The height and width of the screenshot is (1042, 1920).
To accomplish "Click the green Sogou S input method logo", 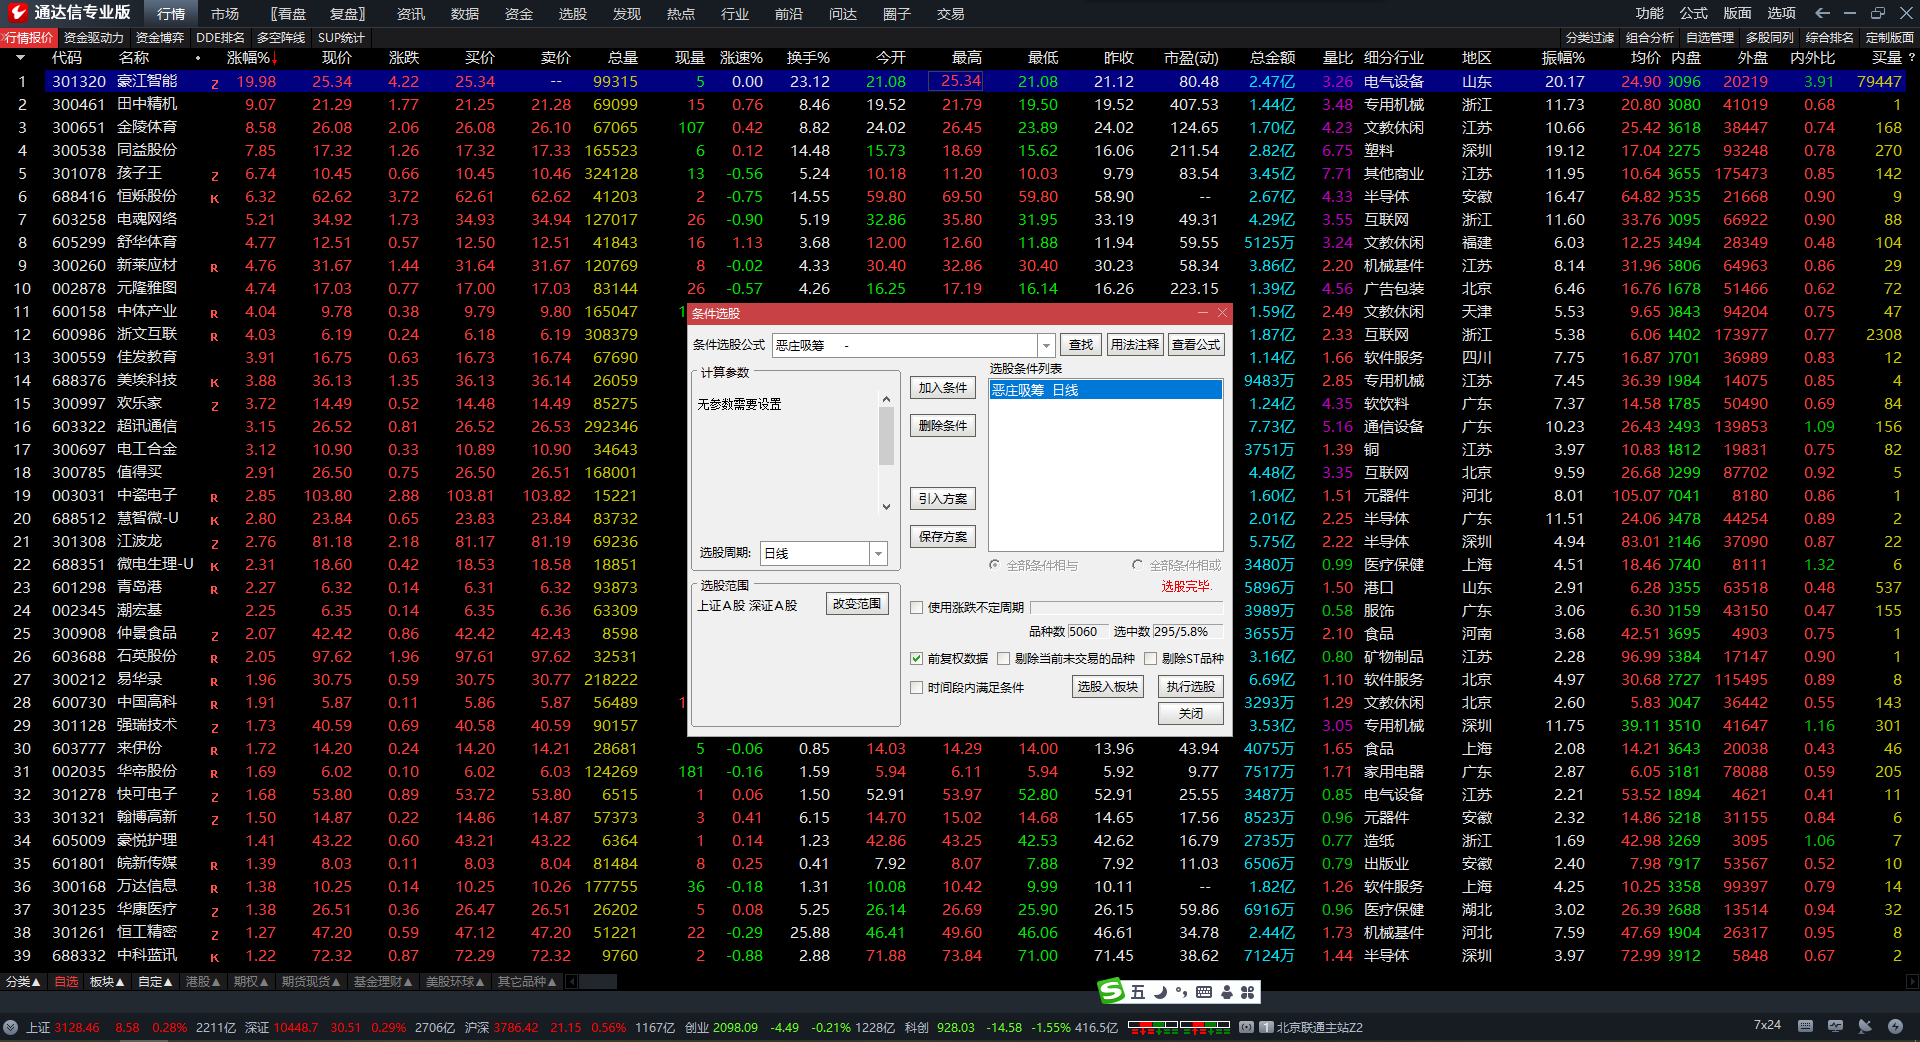I will (x=1111, y=991).
